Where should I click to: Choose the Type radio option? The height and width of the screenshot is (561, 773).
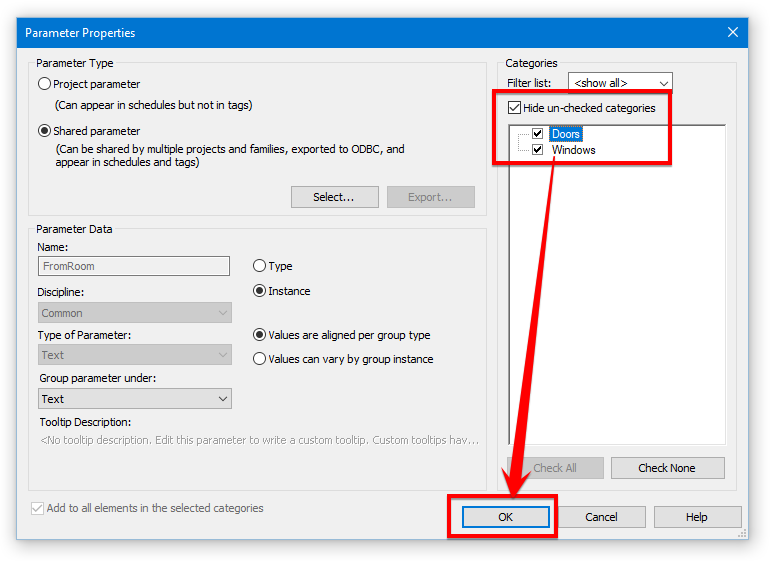pyautogui.click(x=259, y=266)
